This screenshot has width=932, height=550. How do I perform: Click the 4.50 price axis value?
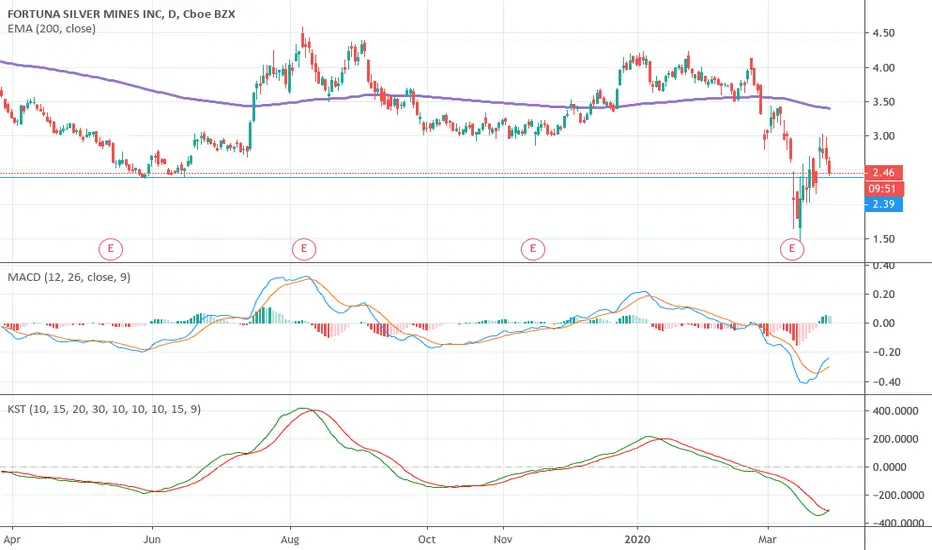coord(883,33)
